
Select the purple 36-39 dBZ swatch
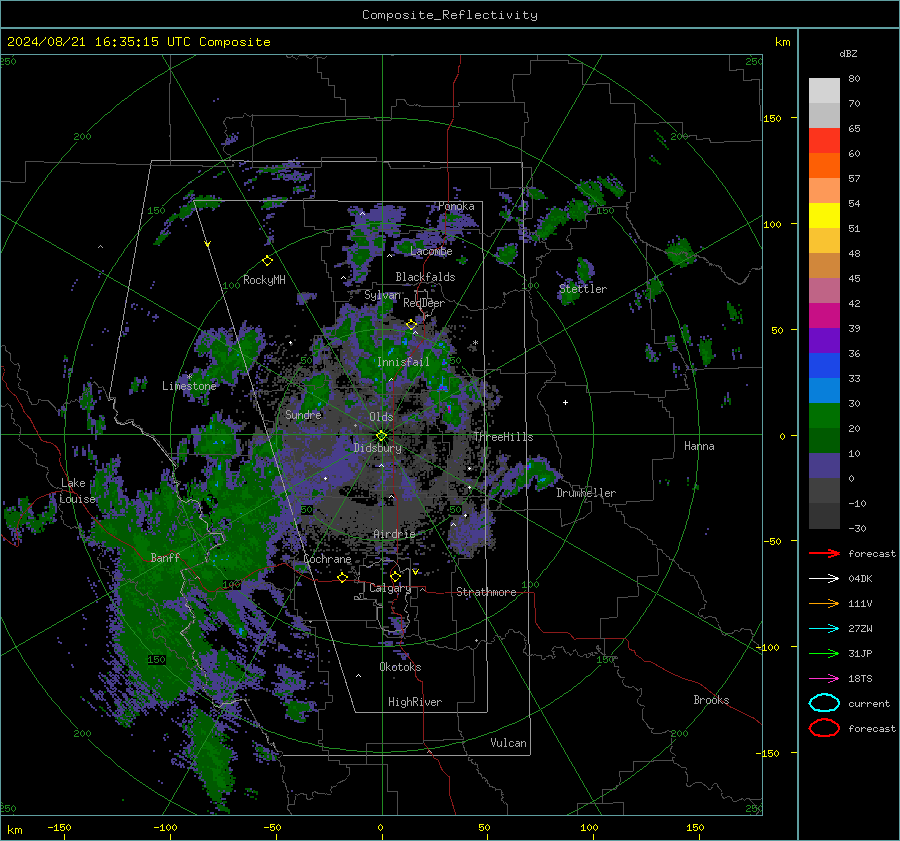point(824,341)
